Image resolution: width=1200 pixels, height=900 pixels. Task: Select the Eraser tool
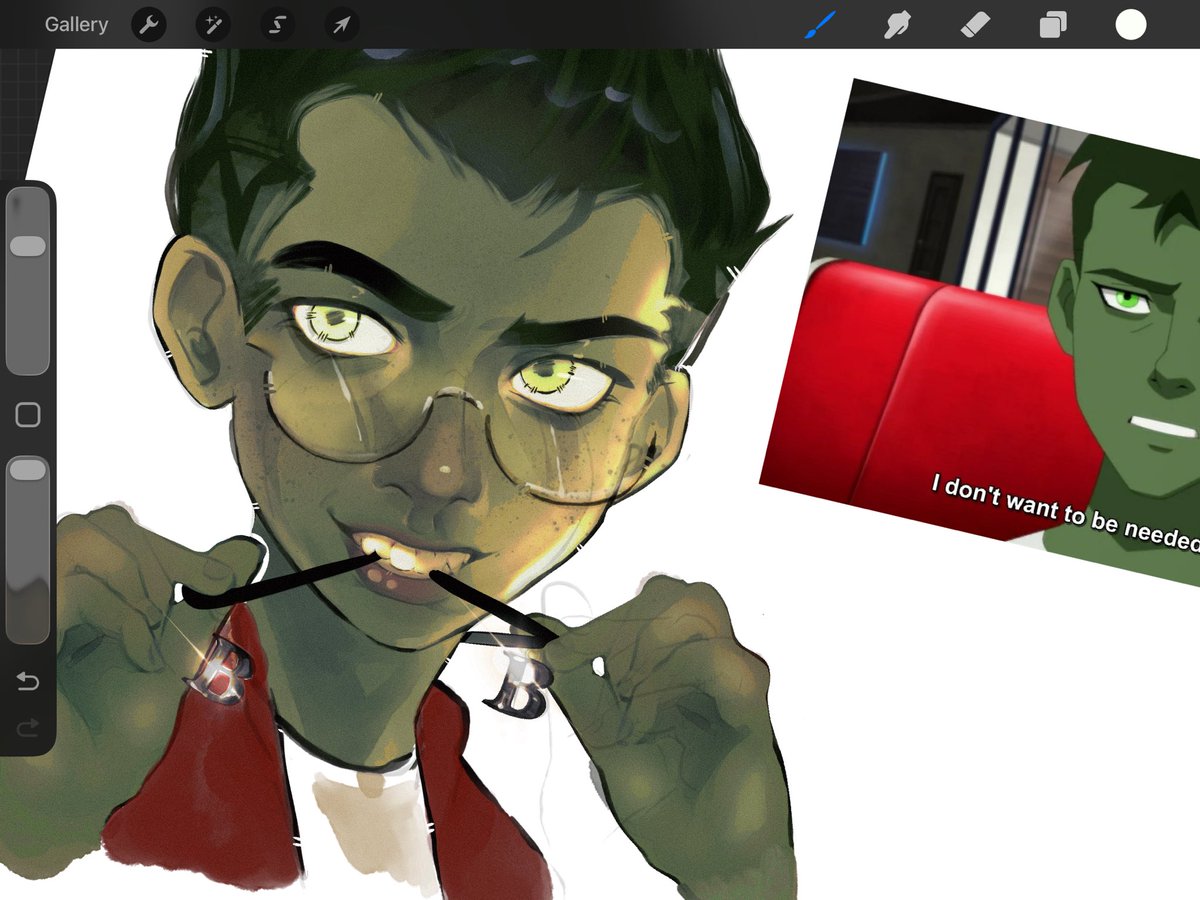tap(975, 25)
